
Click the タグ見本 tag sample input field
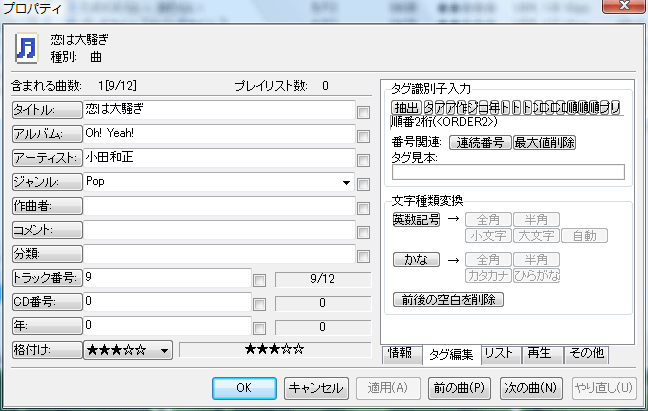coord(507,171)
